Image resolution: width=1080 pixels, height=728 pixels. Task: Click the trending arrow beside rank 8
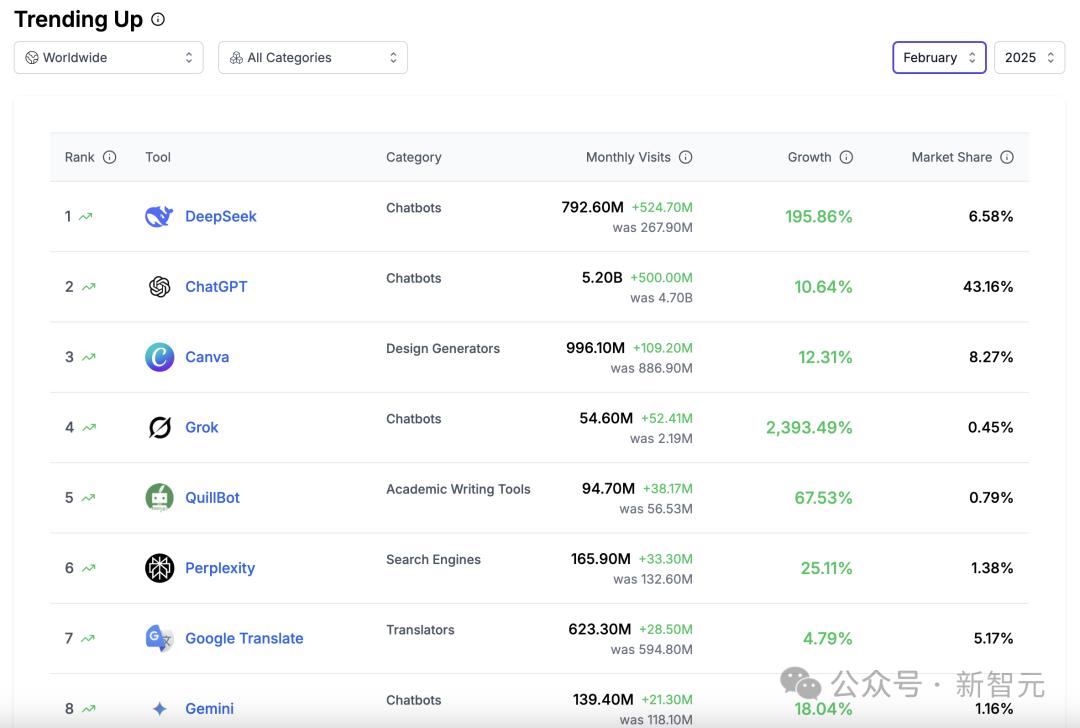pyautogui.click(x=89, y=708)
